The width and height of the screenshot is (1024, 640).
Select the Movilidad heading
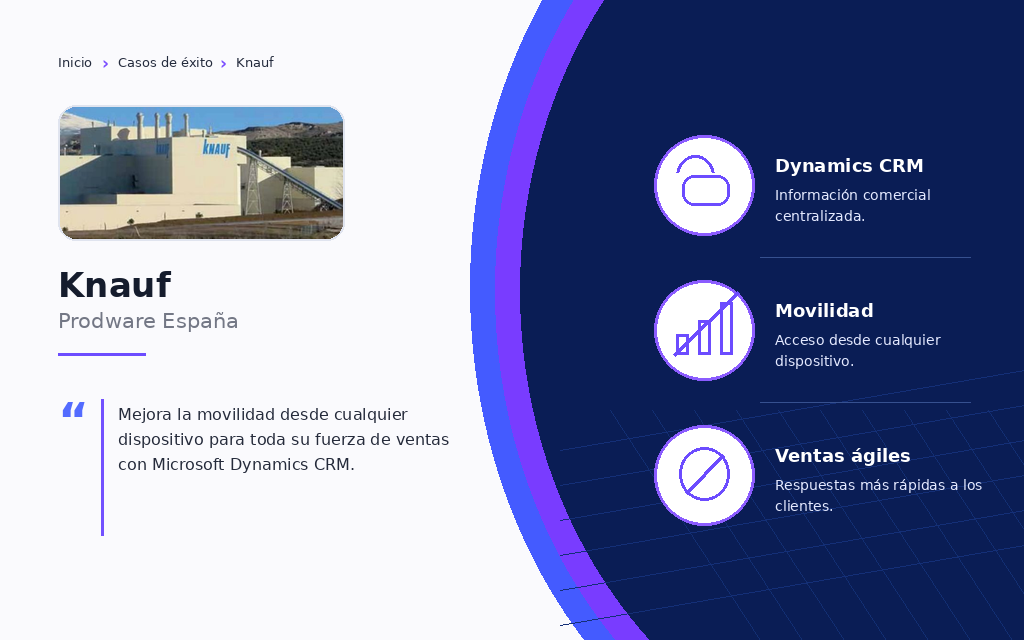[x=824, y=311]
